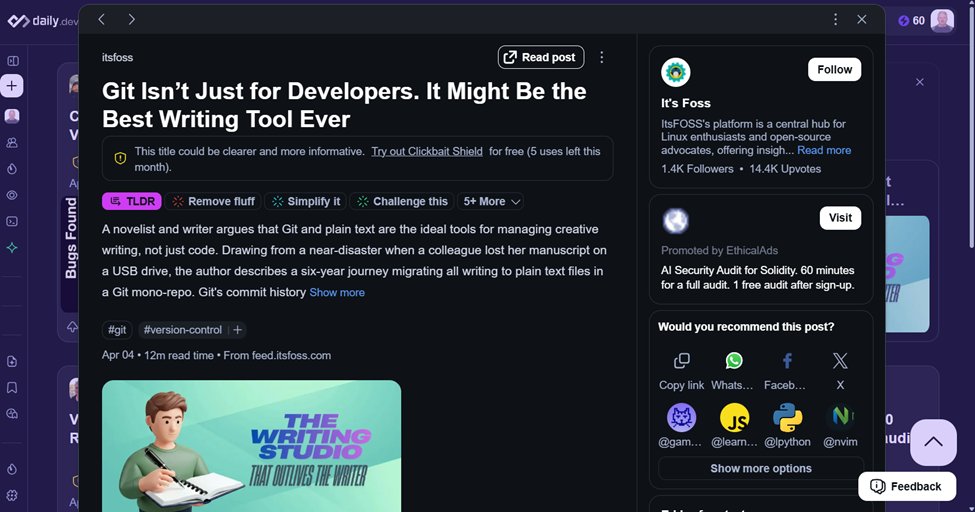
Task: Open modal options three-dot menu beside close
Action: pos(835,19)
